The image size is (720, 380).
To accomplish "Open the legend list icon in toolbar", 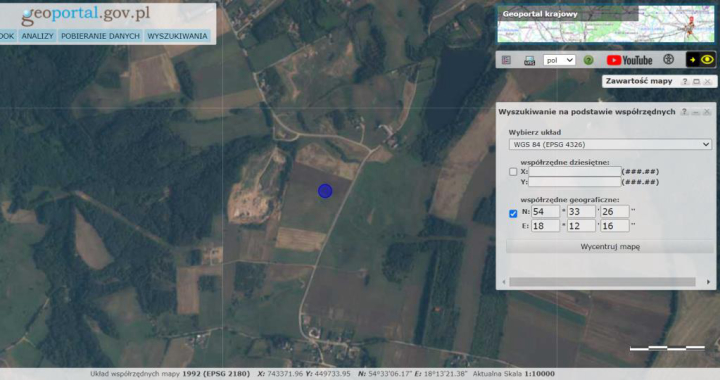I will point(506,60).
